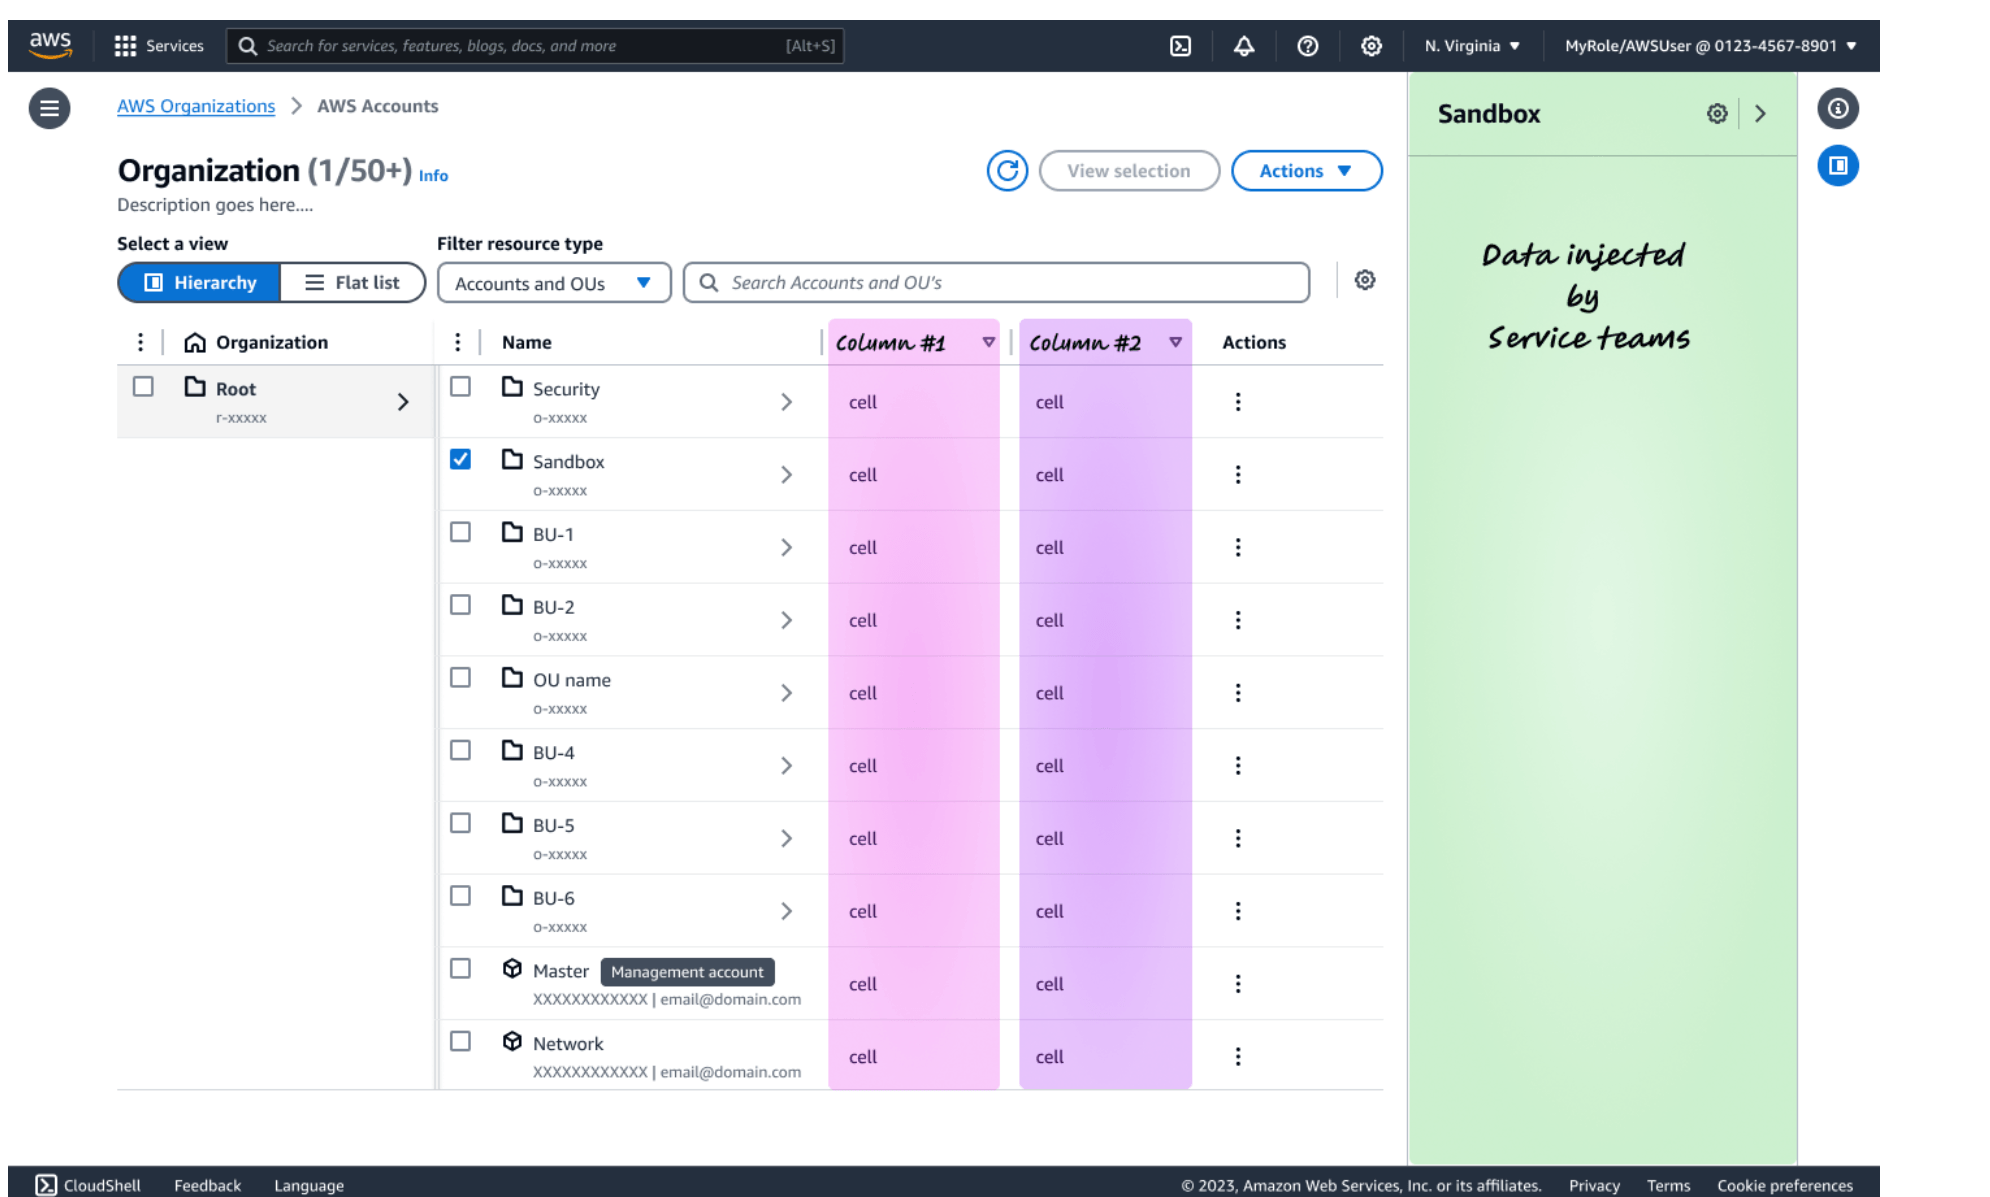Open actions menu for Master row
The width and height of the screenshot is (1990, 1197).
point(1238,984)
